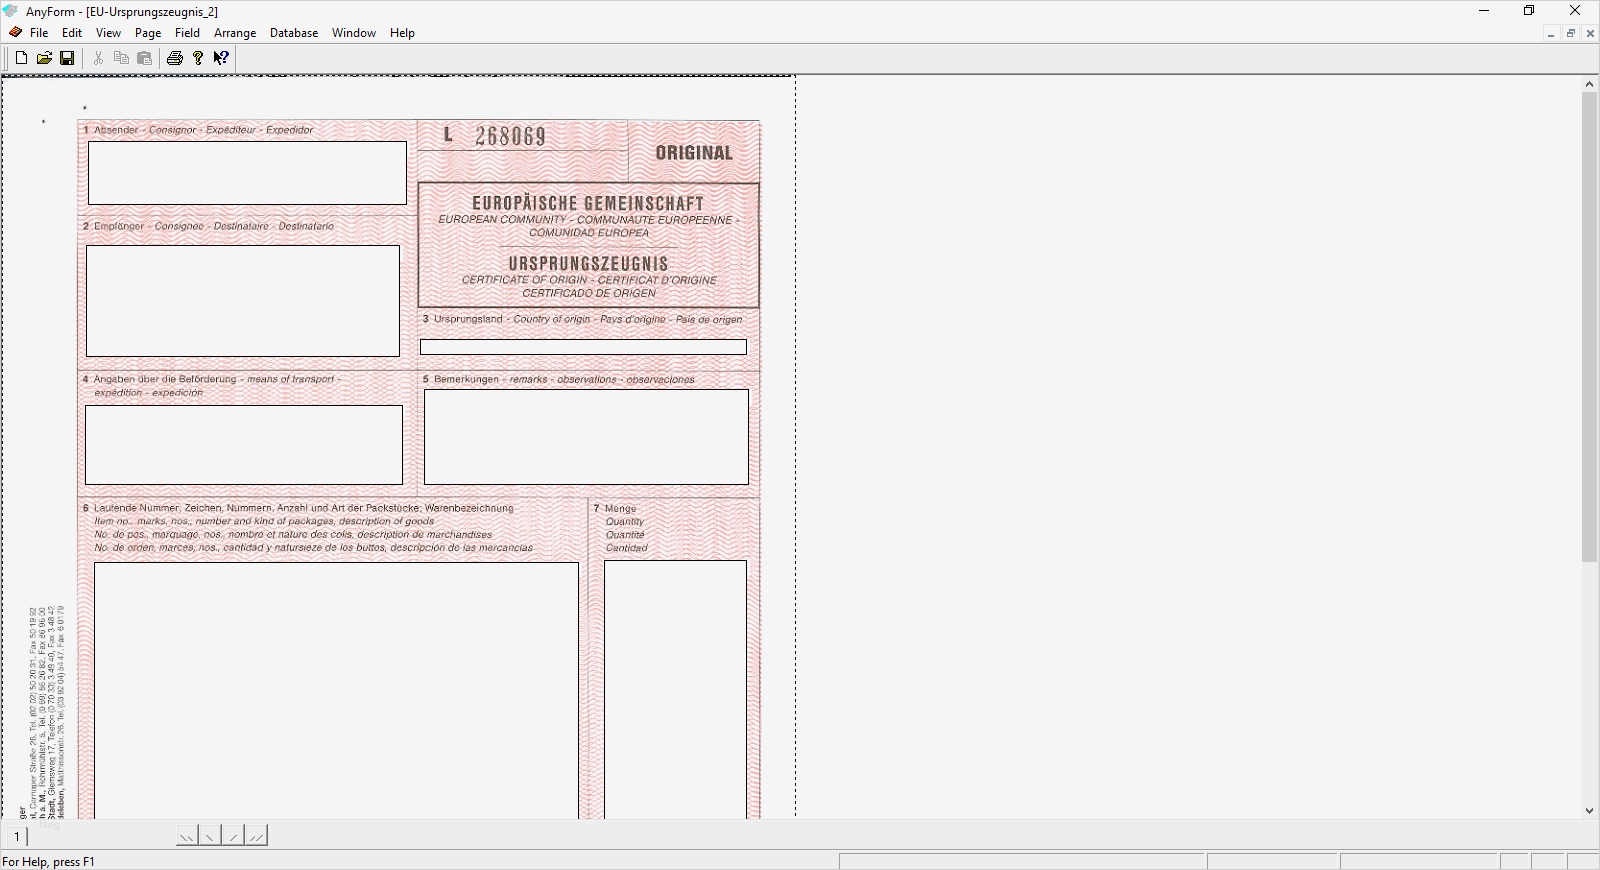Open the Field menu
The height and width of the screenshot is (870, 1600).
click(187, 33)
